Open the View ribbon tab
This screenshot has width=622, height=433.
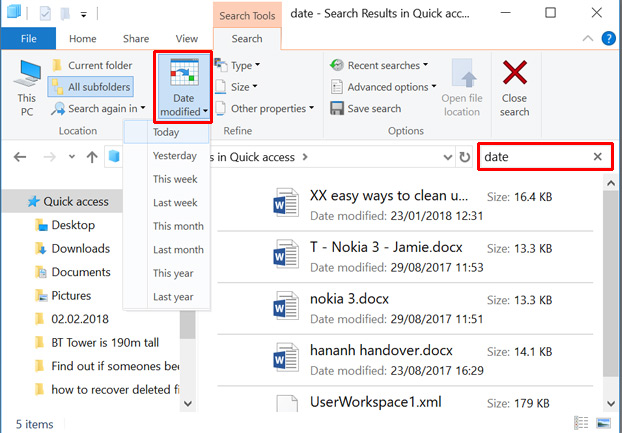click(186, 39)
